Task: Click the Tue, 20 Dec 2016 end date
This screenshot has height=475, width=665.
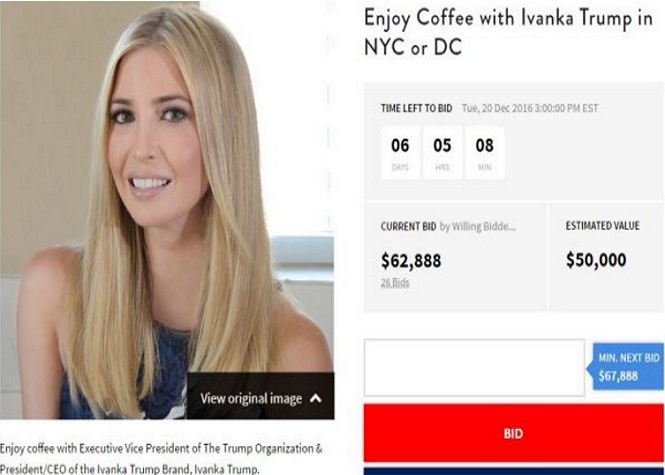Action: tap(530, 109)
